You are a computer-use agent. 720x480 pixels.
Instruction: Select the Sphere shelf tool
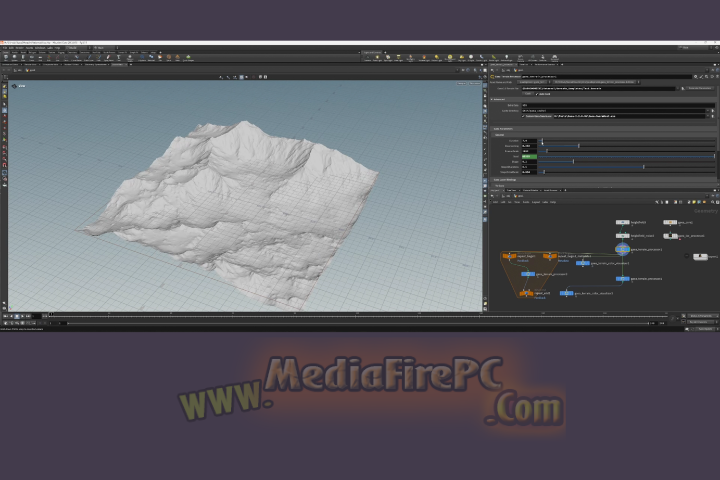[x=14, y=57]
